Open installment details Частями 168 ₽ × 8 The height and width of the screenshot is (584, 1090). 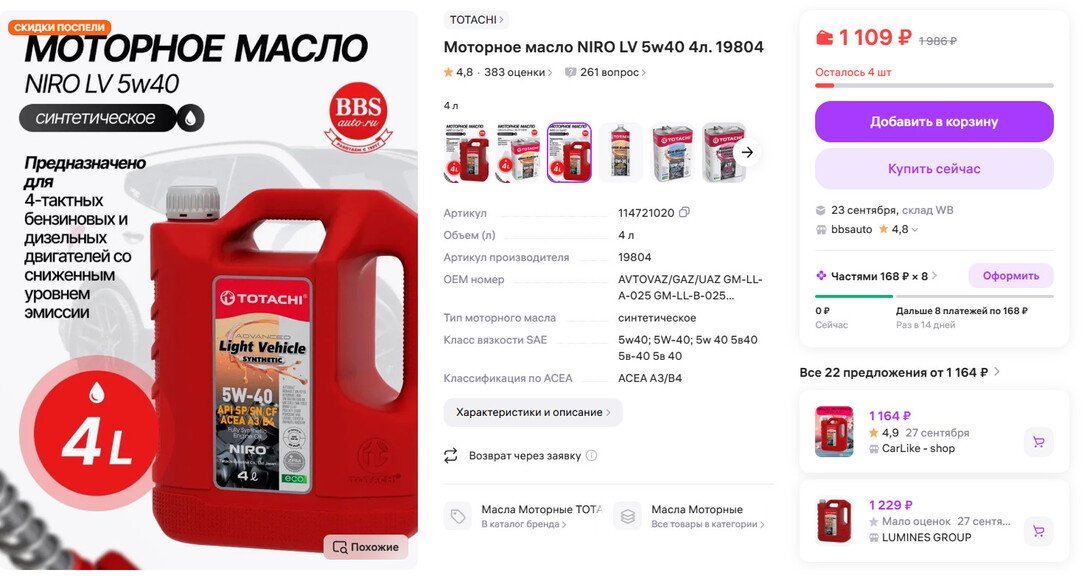(877, 276)
